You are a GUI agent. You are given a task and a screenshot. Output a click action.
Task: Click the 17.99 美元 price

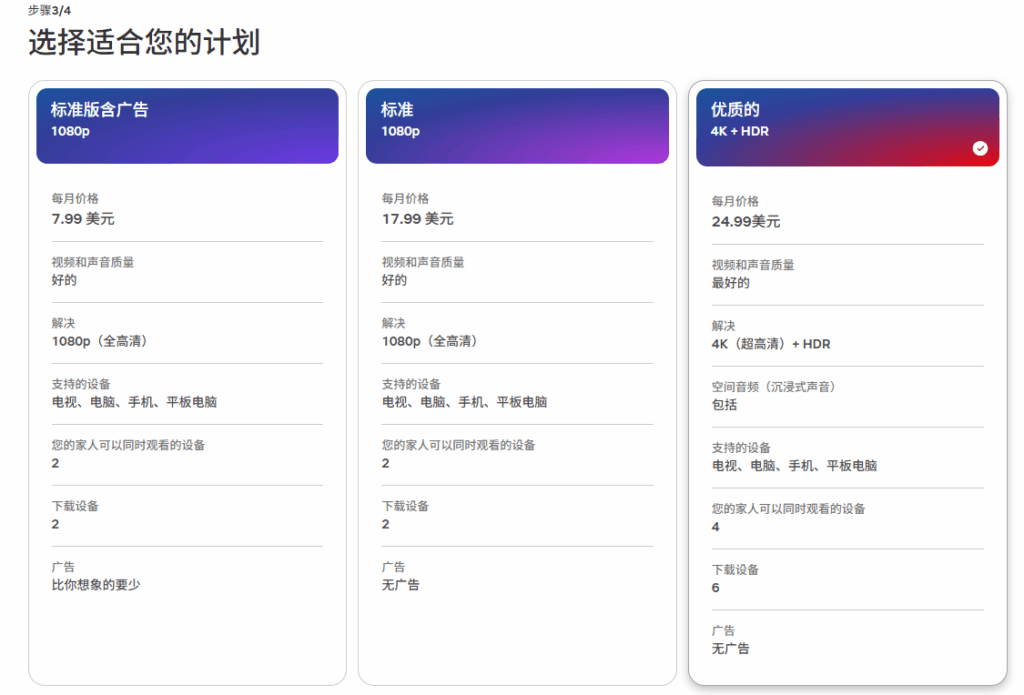tap(417, 219)
